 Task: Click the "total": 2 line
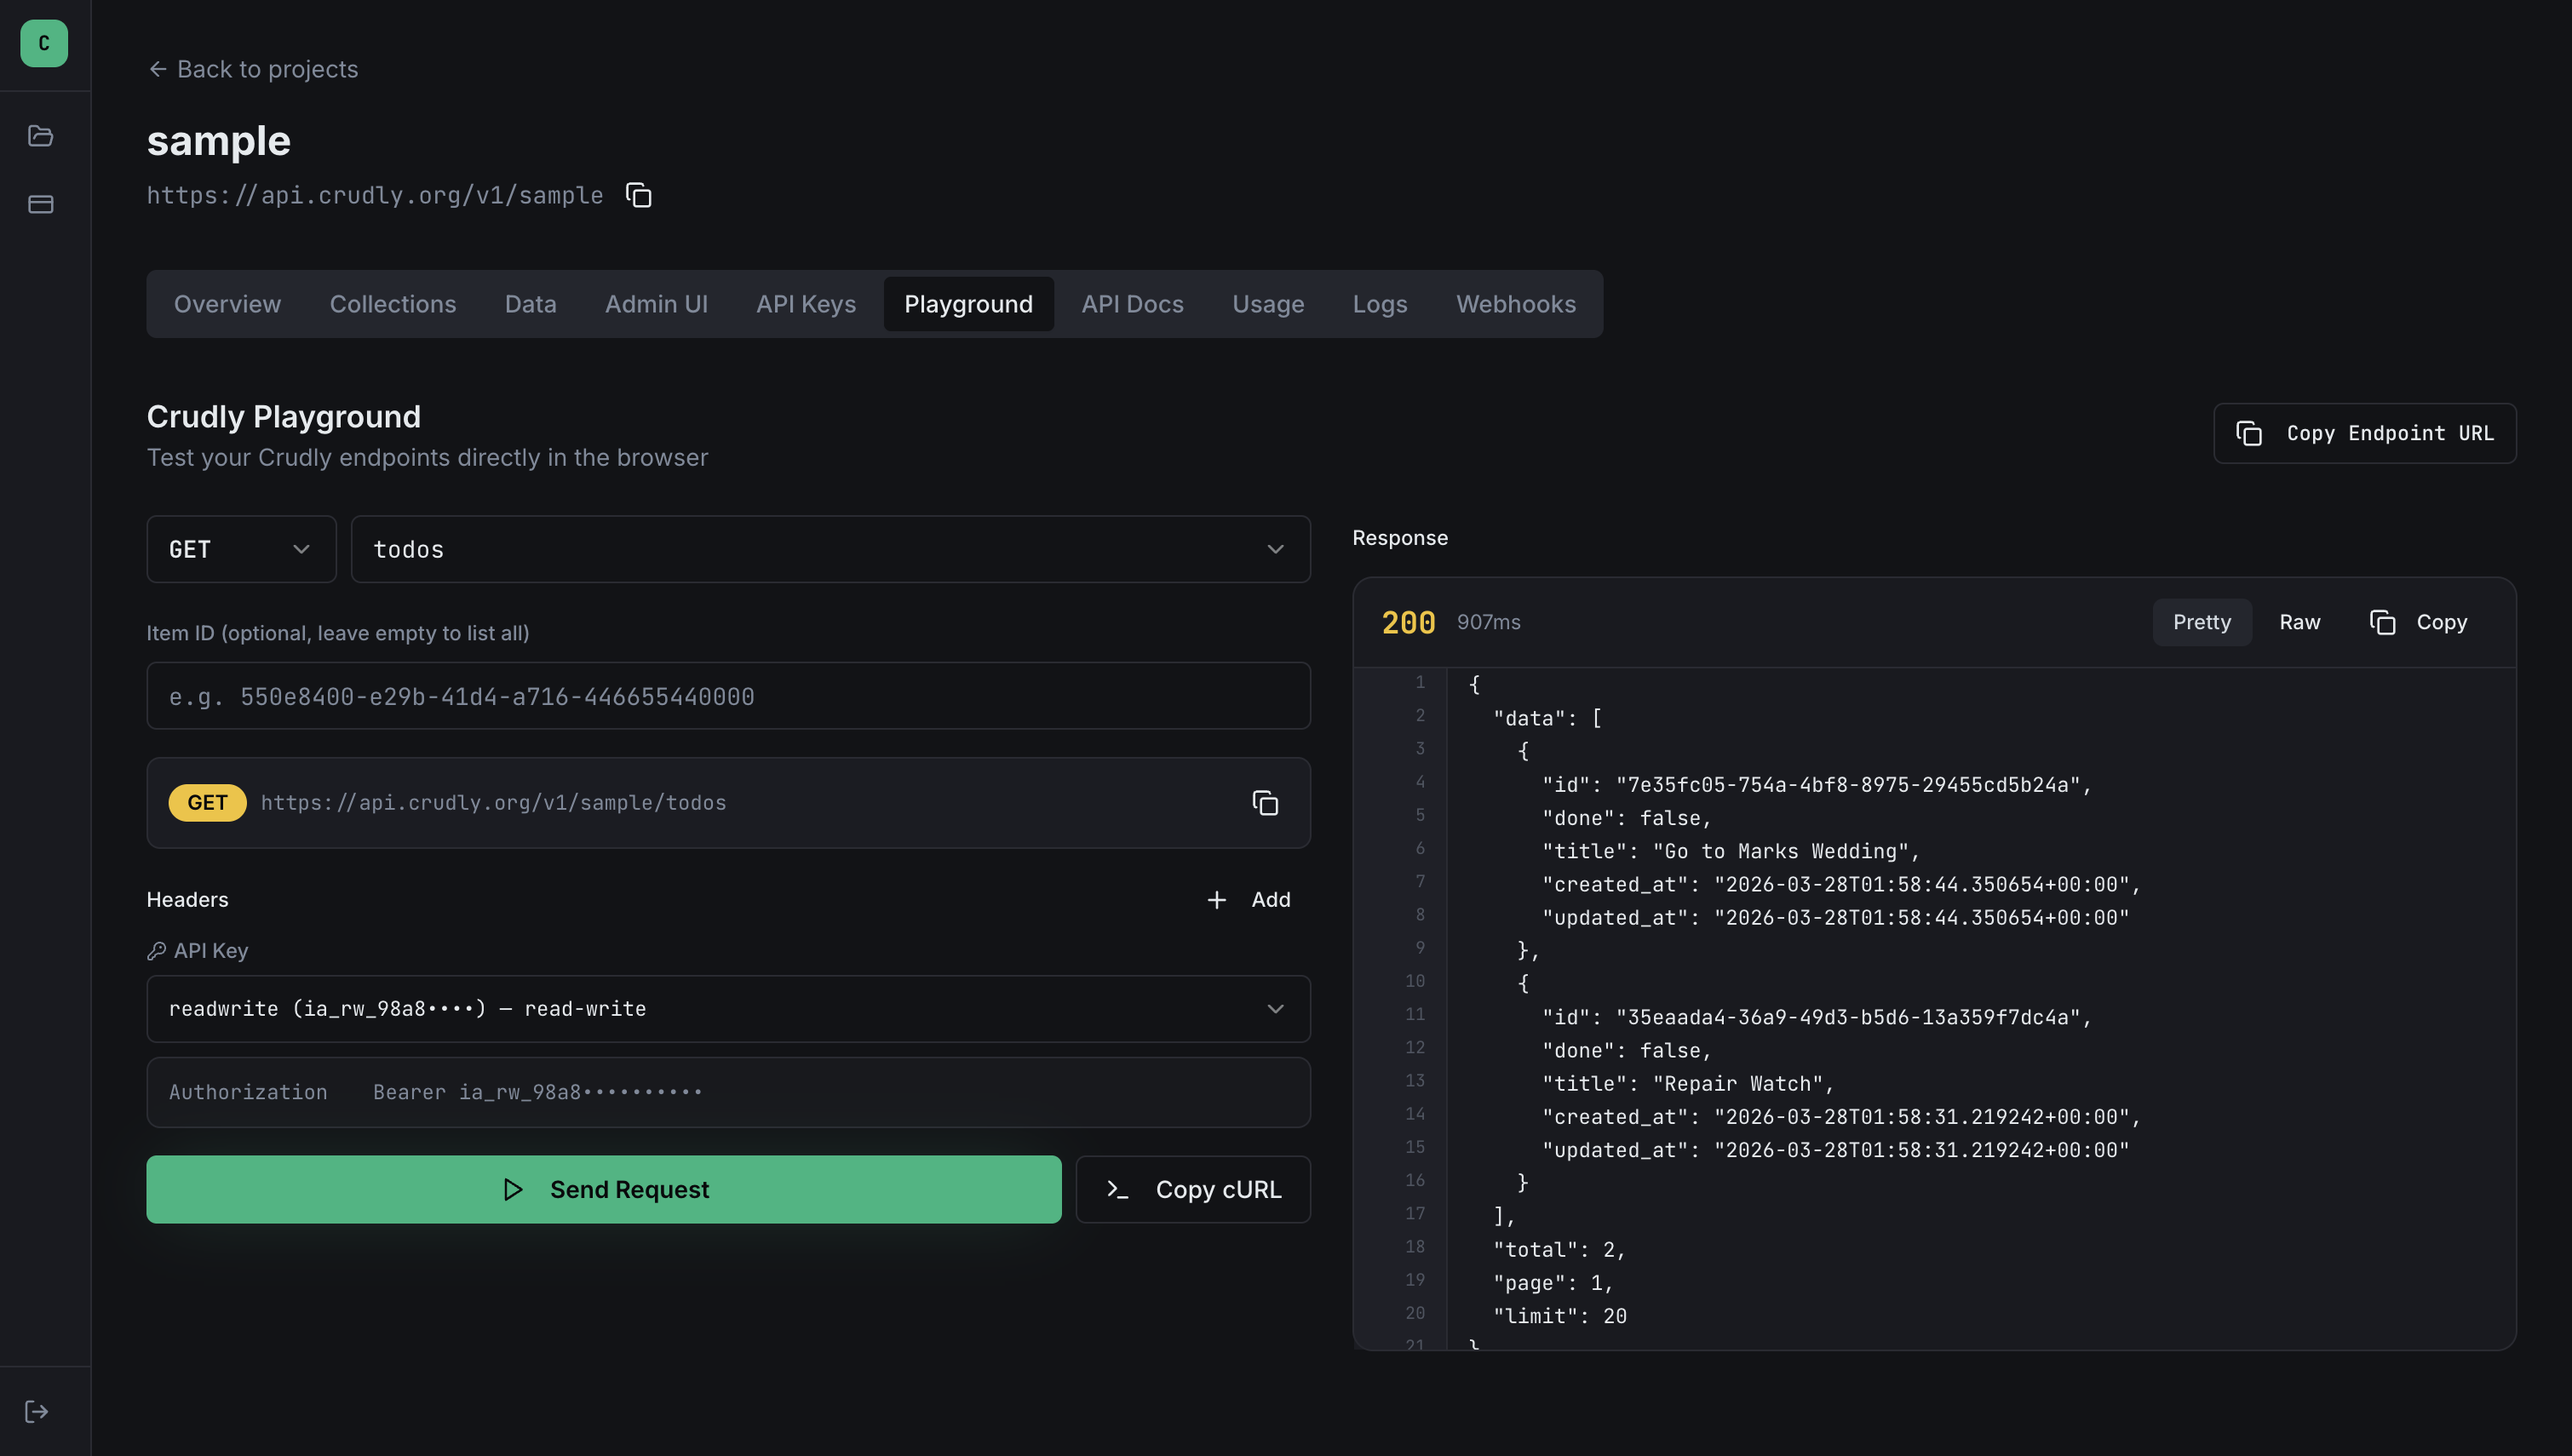[1559, 1249]
